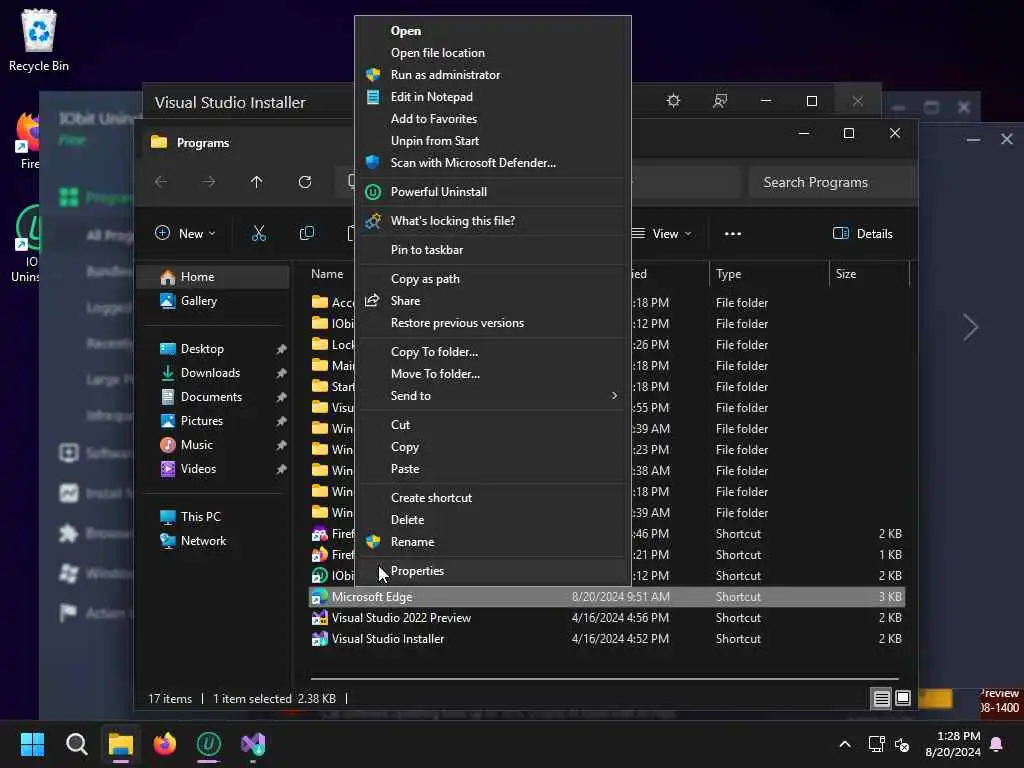Sort by the Size column header
The image size is (1024, 768).
click(846, 274)
